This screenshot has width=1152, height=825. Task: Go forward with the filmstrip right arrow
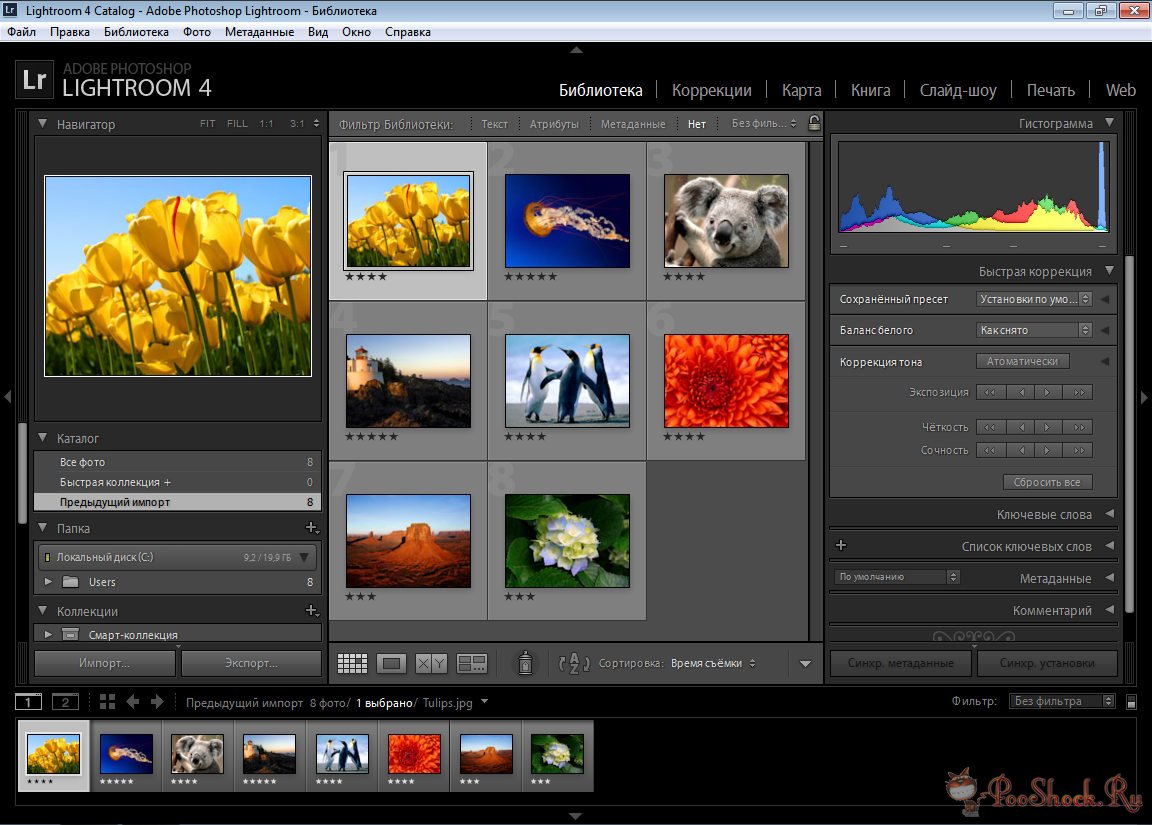coord(157,702)
